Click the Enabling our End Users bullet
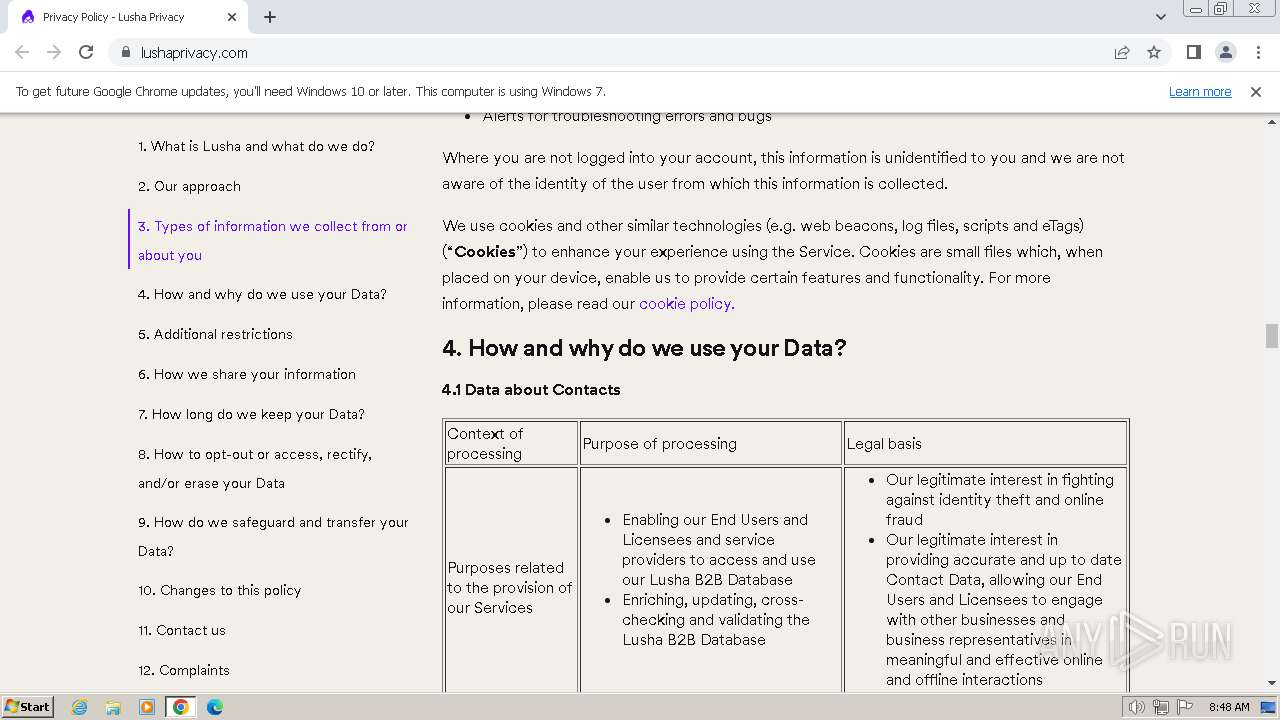1280x720 pixels. 719,550
